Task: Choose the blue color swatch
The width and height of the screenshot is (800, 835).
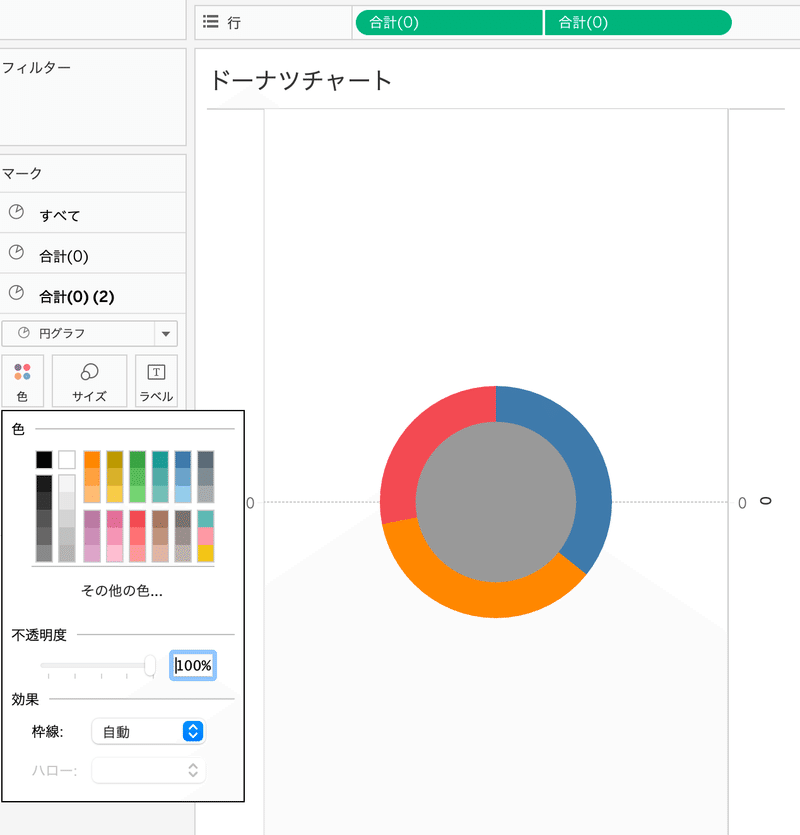Action: coord(183,460)
